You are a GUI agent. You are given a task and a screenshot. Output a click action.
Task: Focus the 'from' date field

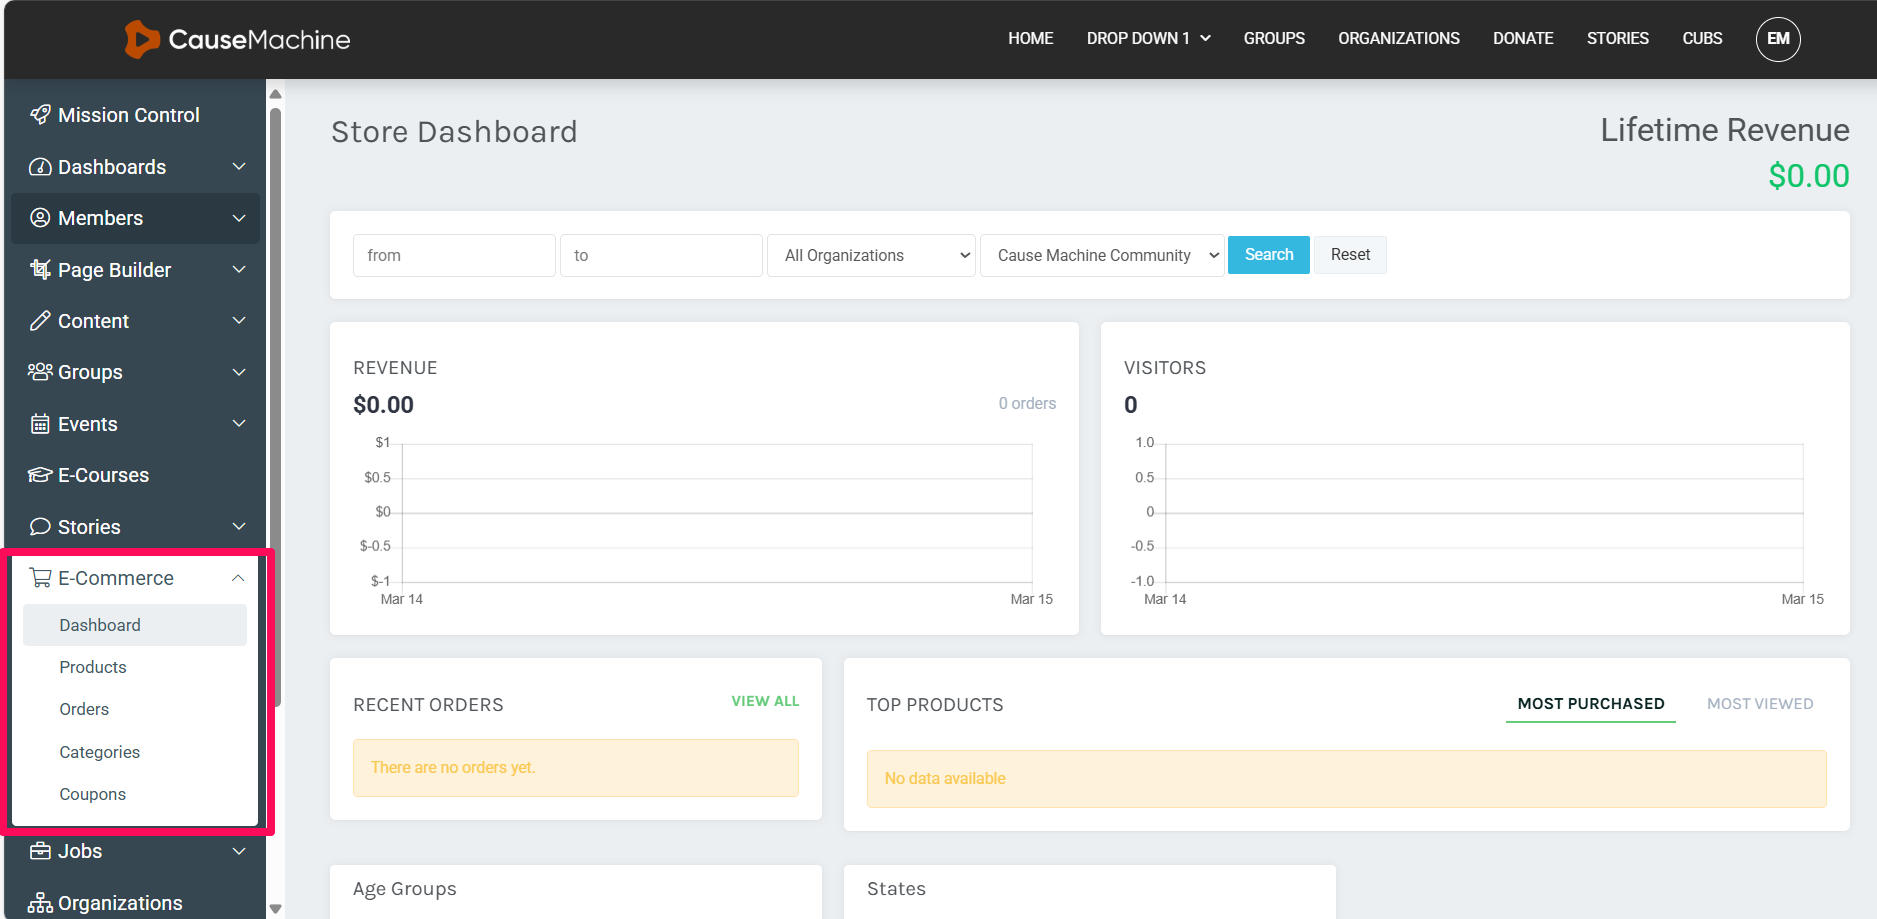point(454,255)
